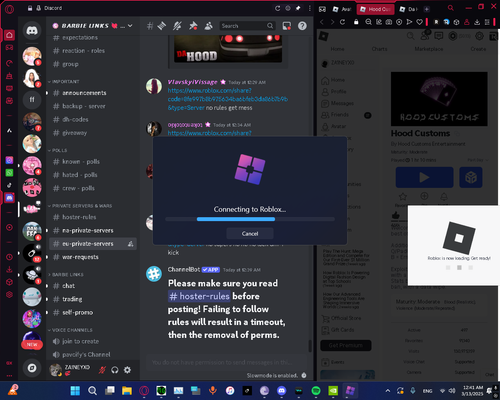Open Roblox chat messages icon in header
The image size is (500, 400).
click(x=439, y=36)
